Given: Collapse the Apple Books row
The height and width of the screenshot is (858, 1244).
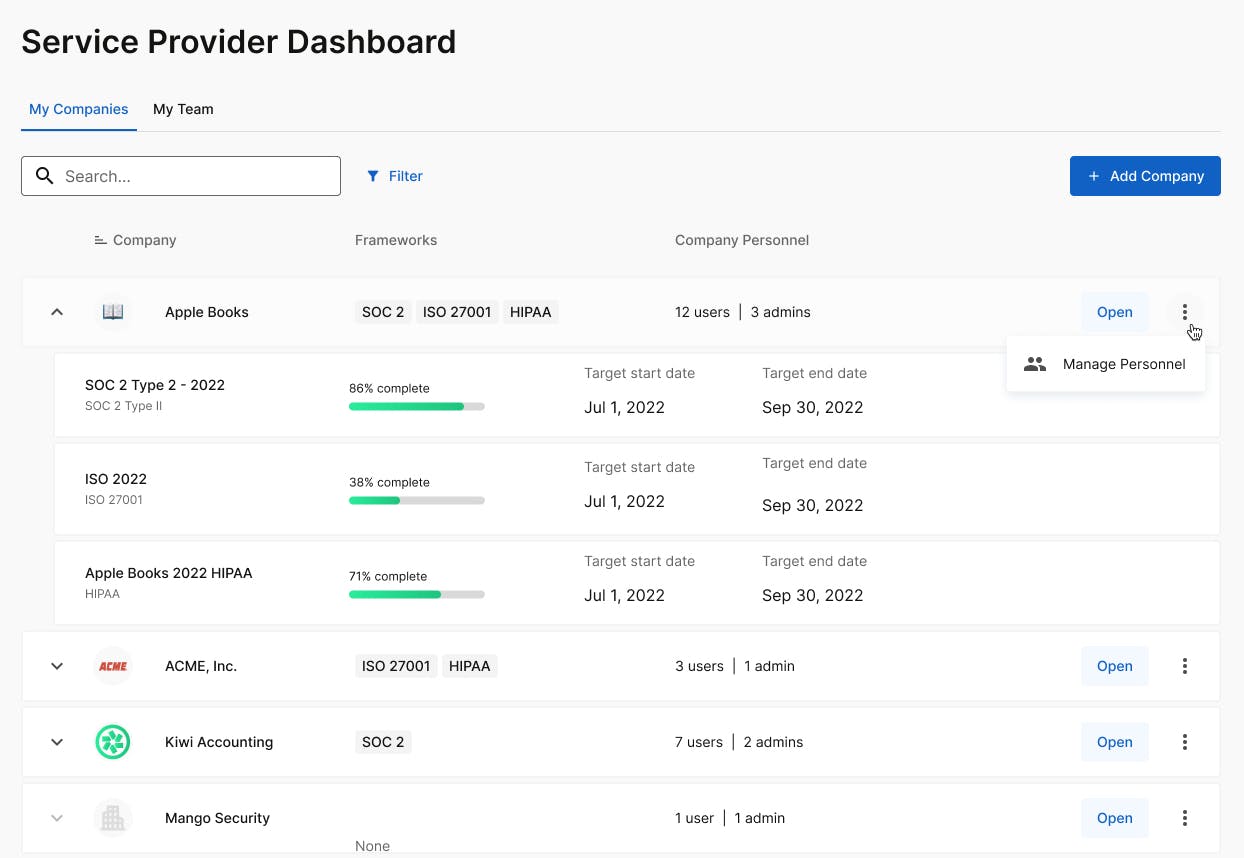Looking at the screenshot, I should coord(57,312).
